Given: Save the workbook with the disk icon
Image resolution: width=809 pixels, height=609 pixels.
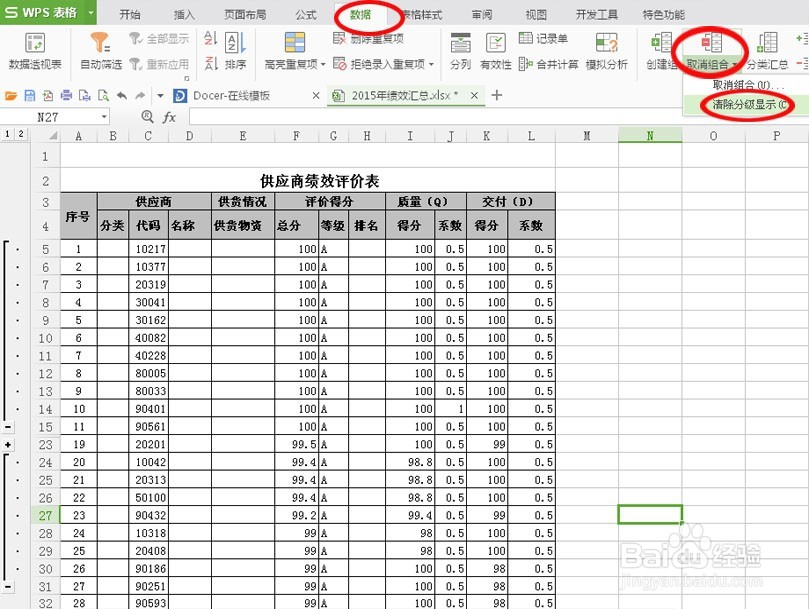Looking at the screenshot, I should pos(29,96).
